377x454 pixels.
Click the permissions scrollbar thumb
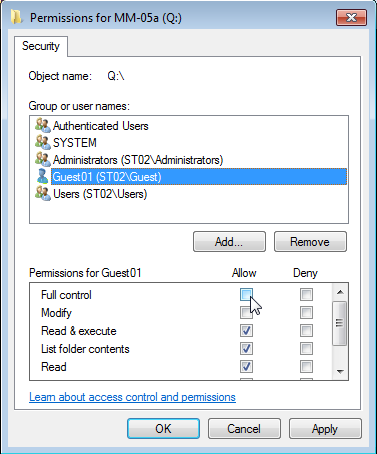[340, 323]
